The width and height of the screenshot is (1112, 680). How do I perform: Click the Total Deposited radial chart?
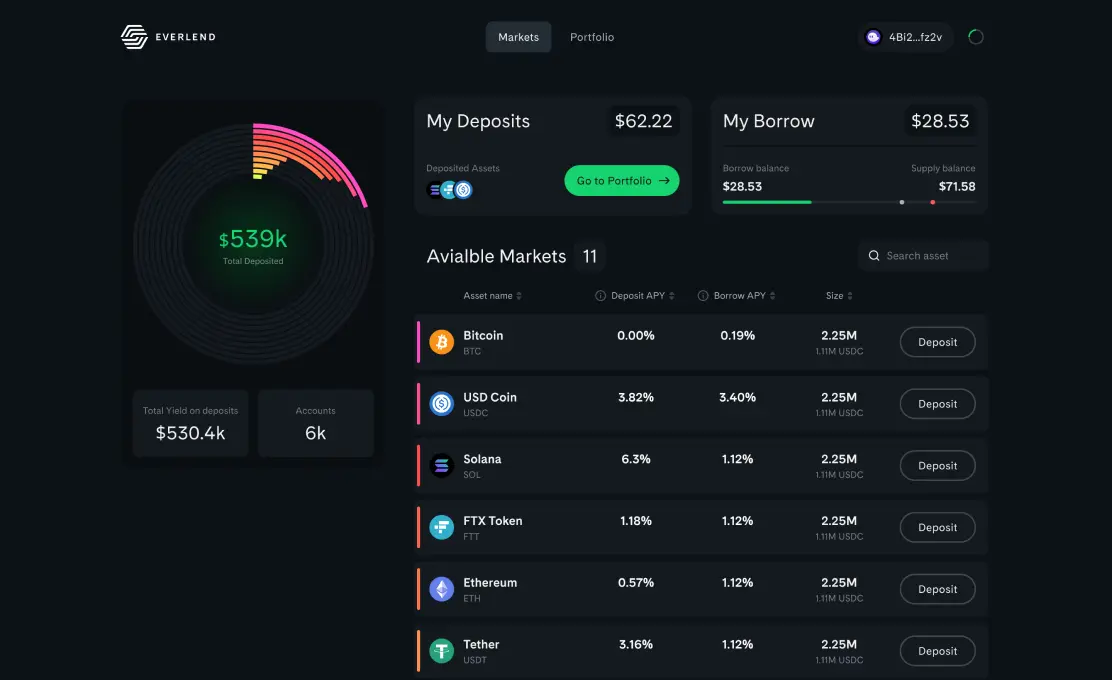[x=253, y=243]
